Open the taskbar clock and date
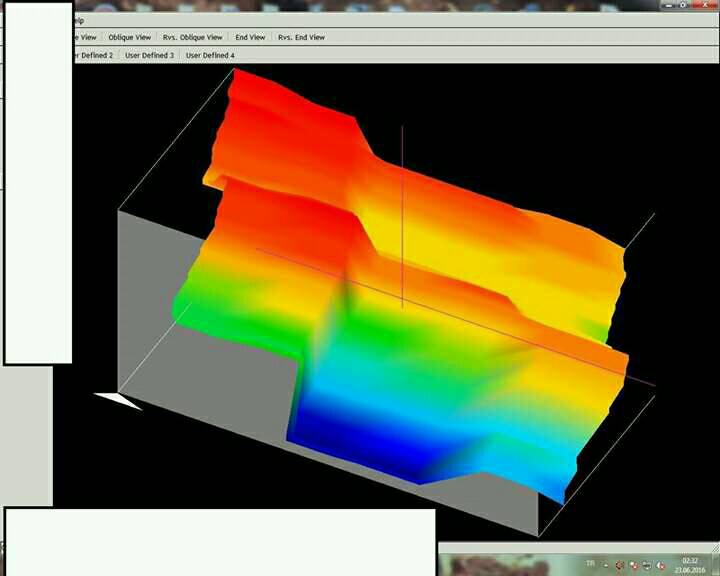This screenshot has height=576, width=720. [x=690, y=565]
